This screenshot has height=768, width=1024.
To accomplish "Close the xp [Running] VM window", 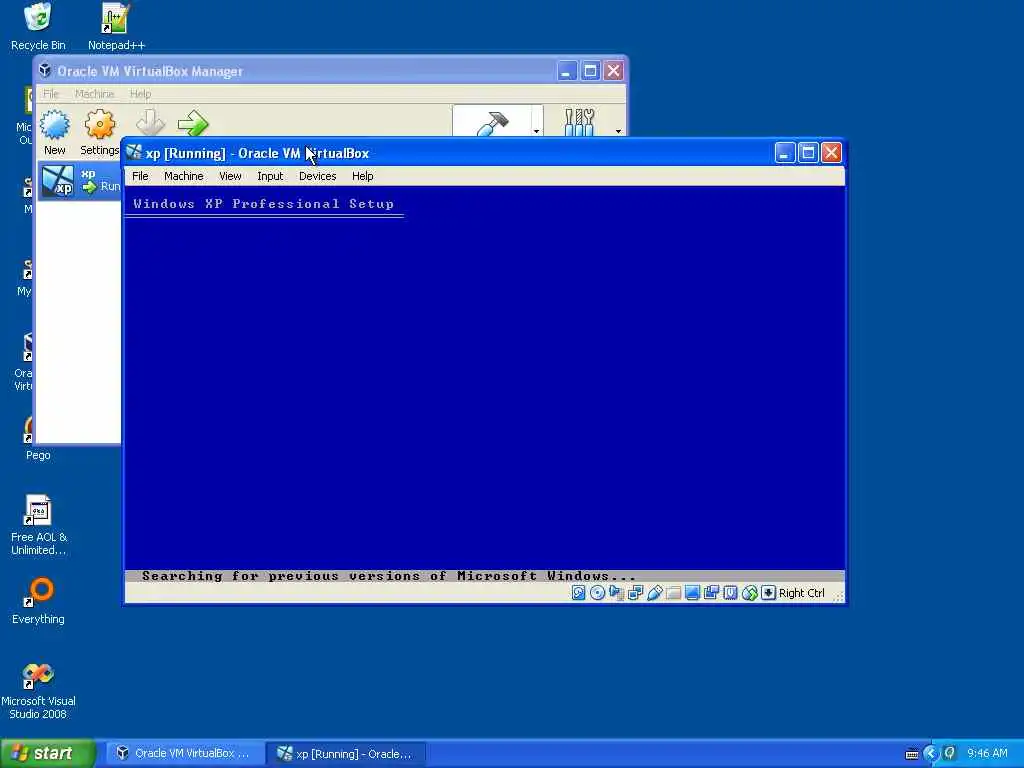I will coord(831,153).
